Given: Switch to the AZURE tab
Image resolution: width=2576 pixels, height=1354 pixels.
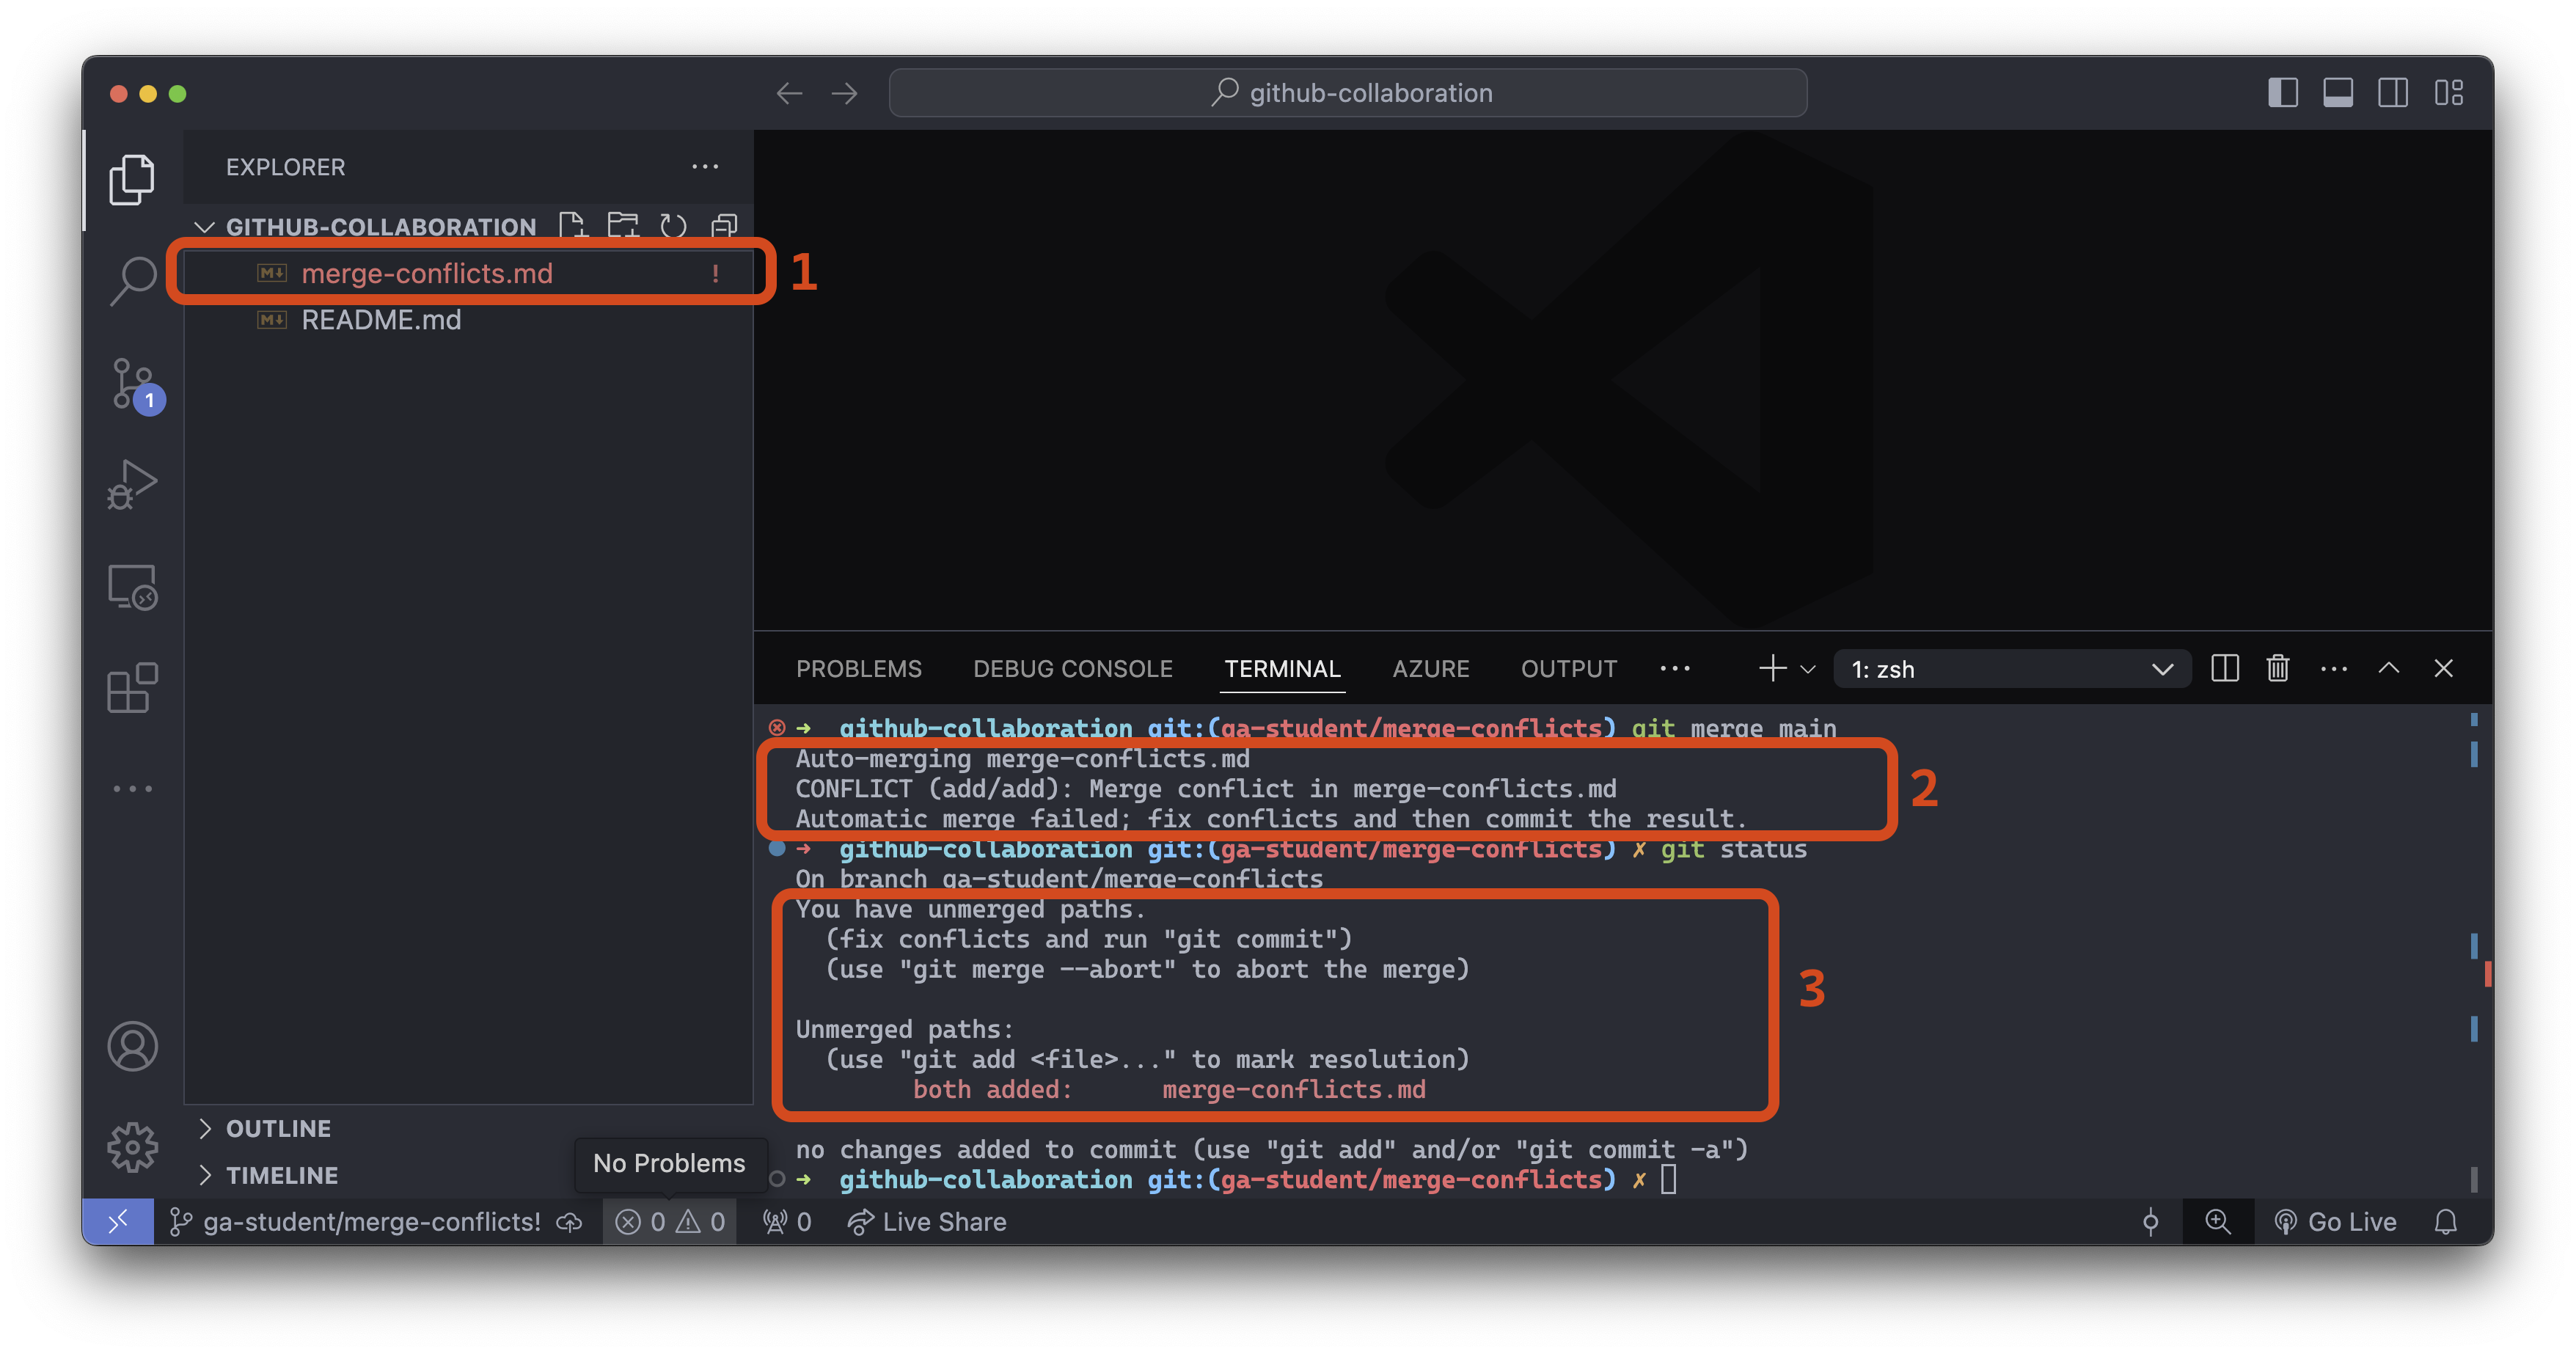Looking at the screenshot, I should click(1430, 668).
